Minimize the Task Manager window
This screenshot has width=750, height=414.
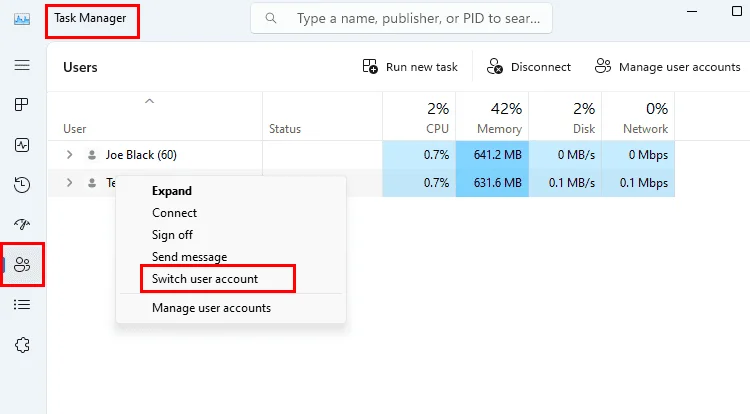point(692,11)
